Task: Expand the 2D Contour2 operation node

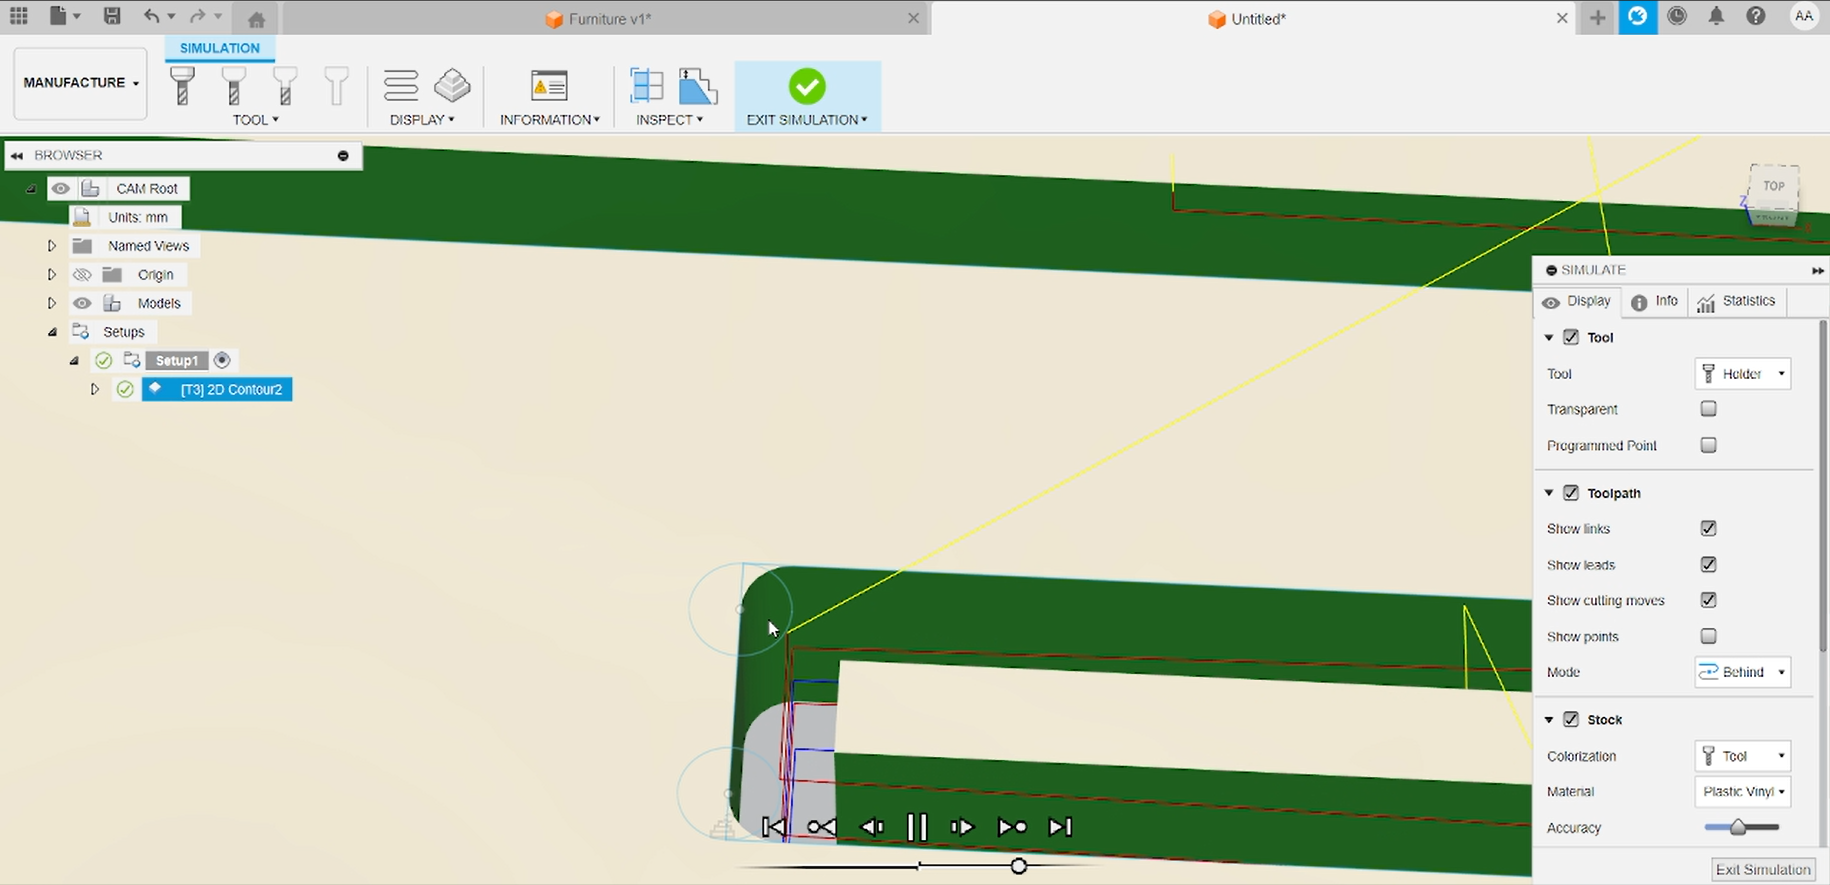Action: tap(95, 389)
